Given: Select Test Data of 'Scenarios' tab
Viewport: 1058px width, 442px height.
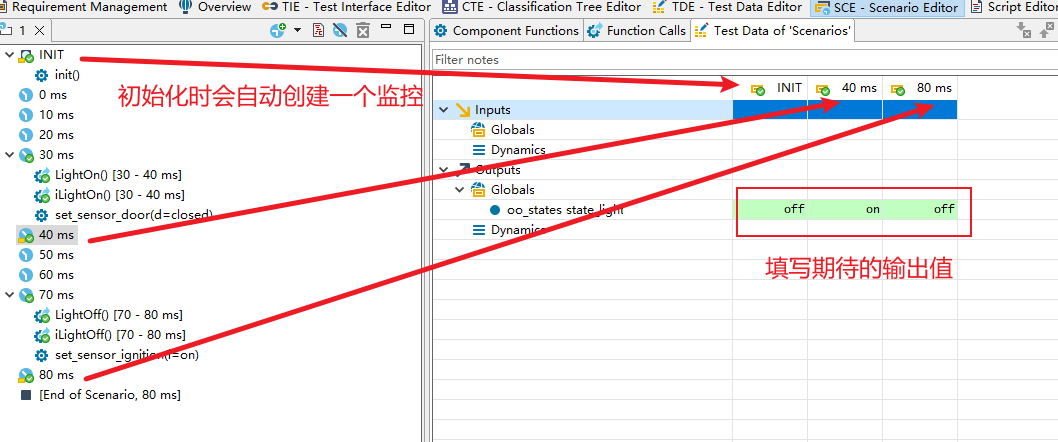Looking at the screenshot, I should [x=775, y=30].
